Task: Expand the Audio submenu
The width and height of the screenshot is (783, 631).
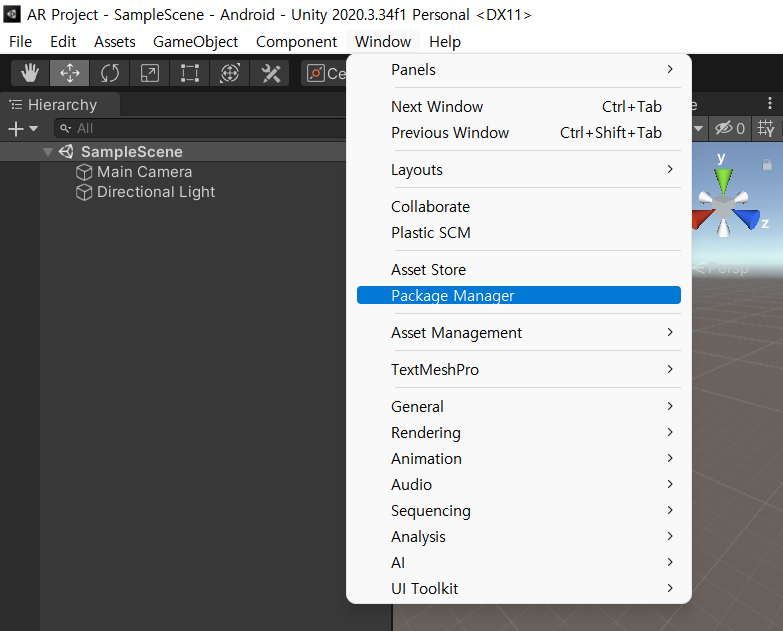Action: (x=518, y=484)
